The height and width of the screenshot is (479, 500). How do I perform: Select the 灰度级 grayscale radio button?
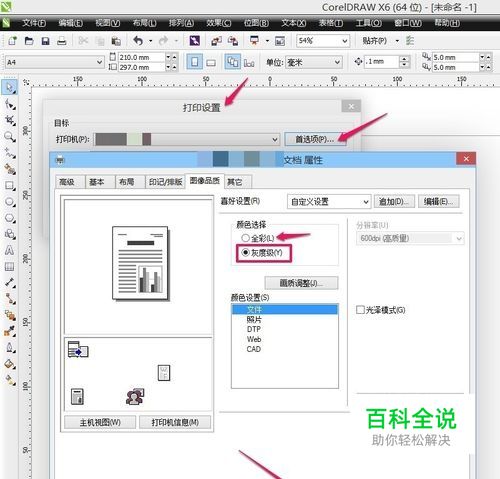pos(246,253)
